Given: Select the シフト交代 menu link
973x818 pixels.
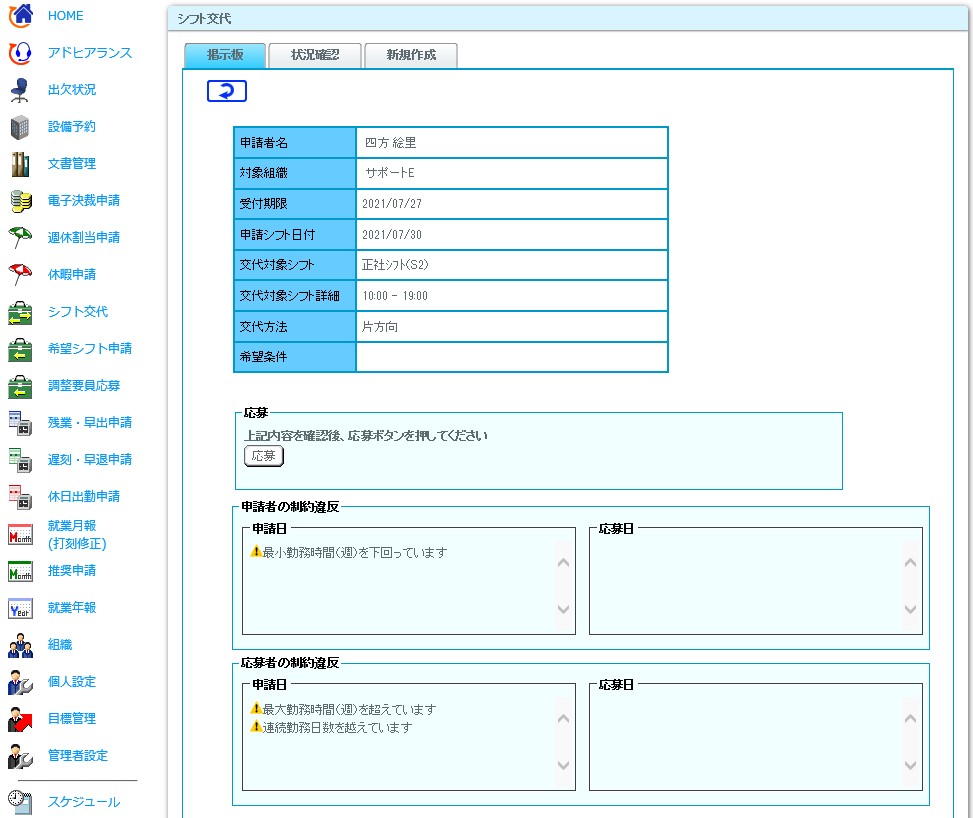Looking at the screenshot, I should (x=78, y=312).
